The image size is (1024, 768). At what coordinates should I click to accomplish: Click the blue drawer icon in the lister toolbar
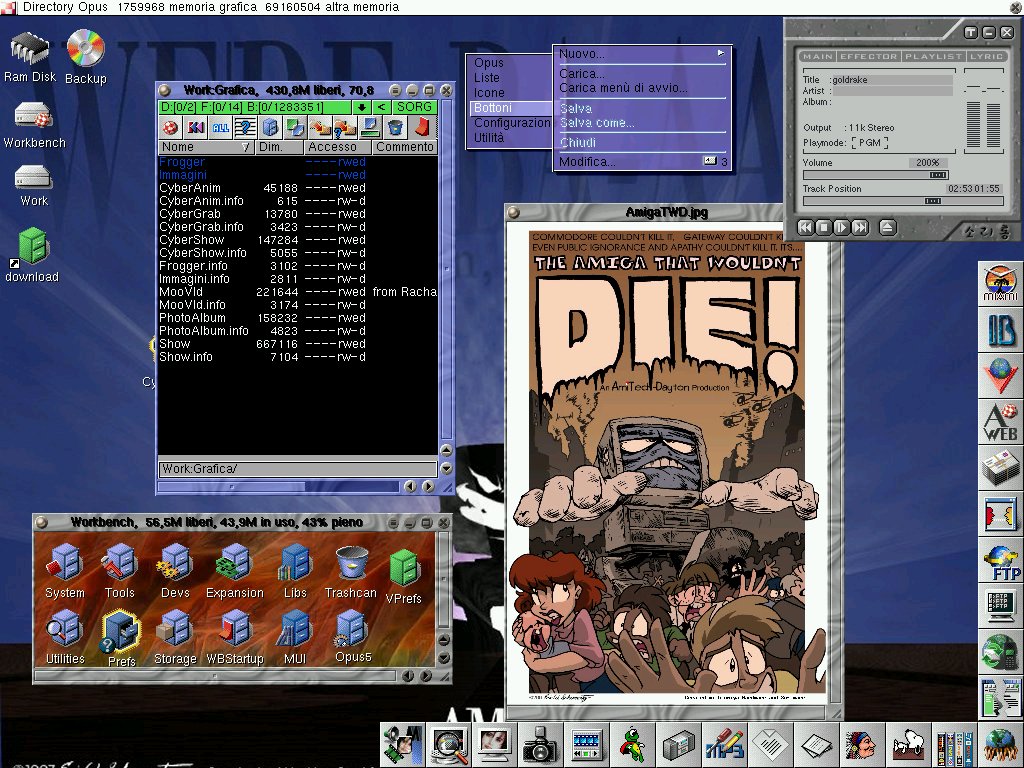pos(270,127)
